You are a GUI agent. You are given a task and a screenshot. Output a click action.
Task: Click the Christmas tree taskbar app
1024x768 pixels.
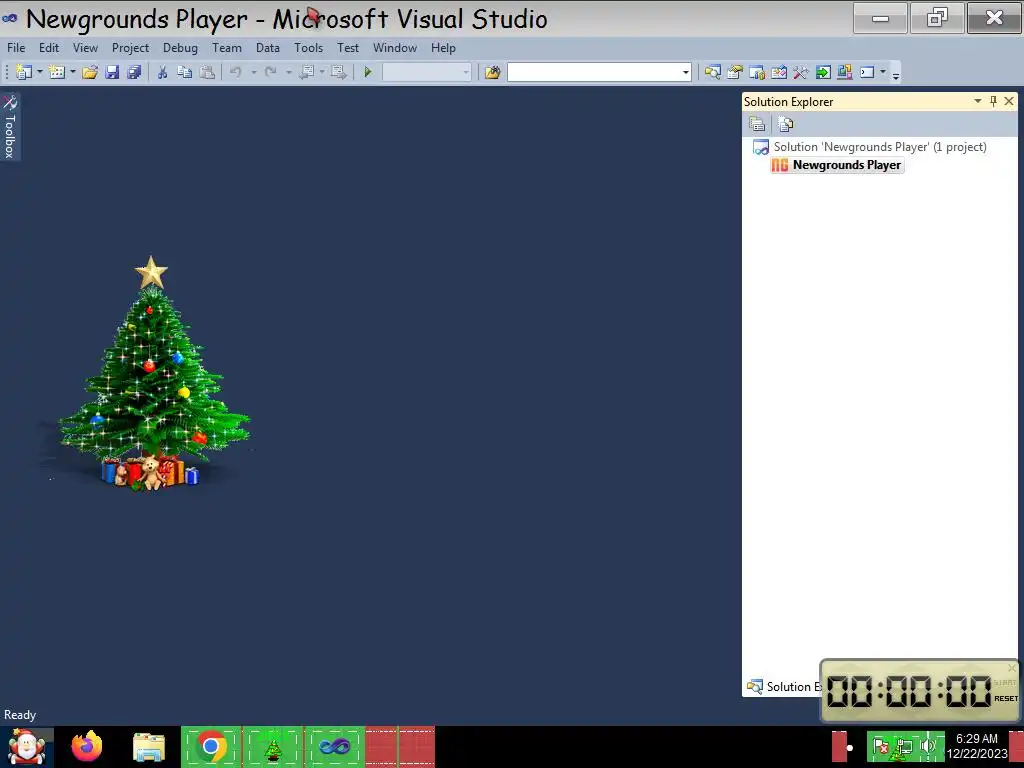(272, 746)
